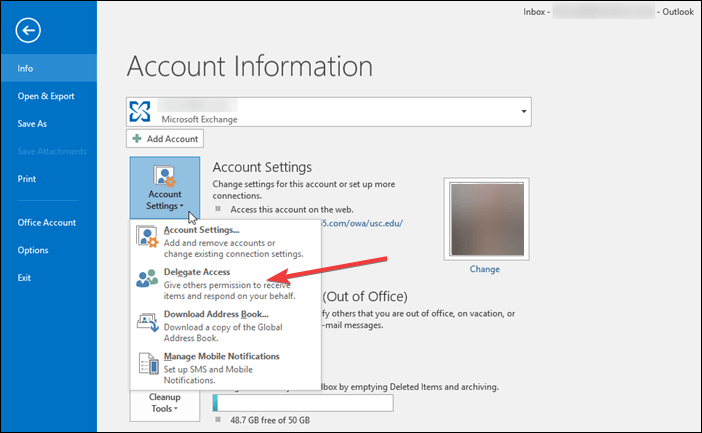Click 'Access this account on the web' text
This screenshot has width=702, height=433.
click(292, 209)
